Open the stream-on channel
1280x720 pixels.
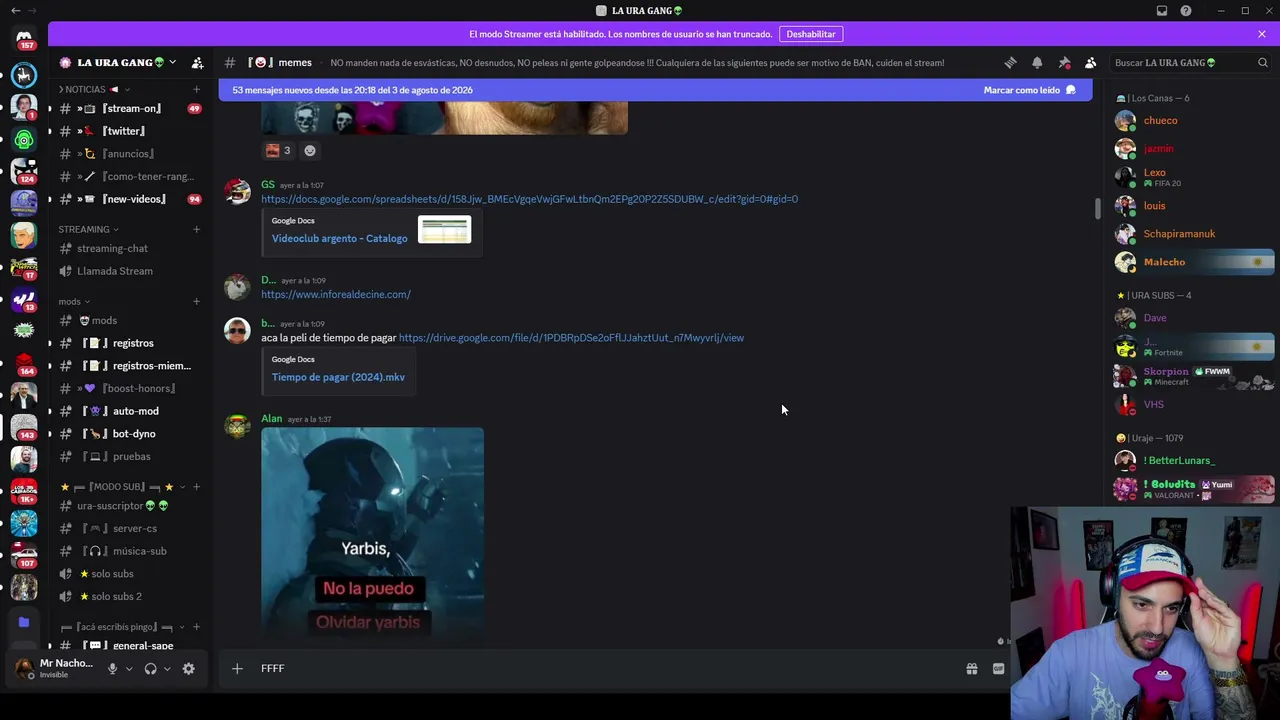(131, 108)
